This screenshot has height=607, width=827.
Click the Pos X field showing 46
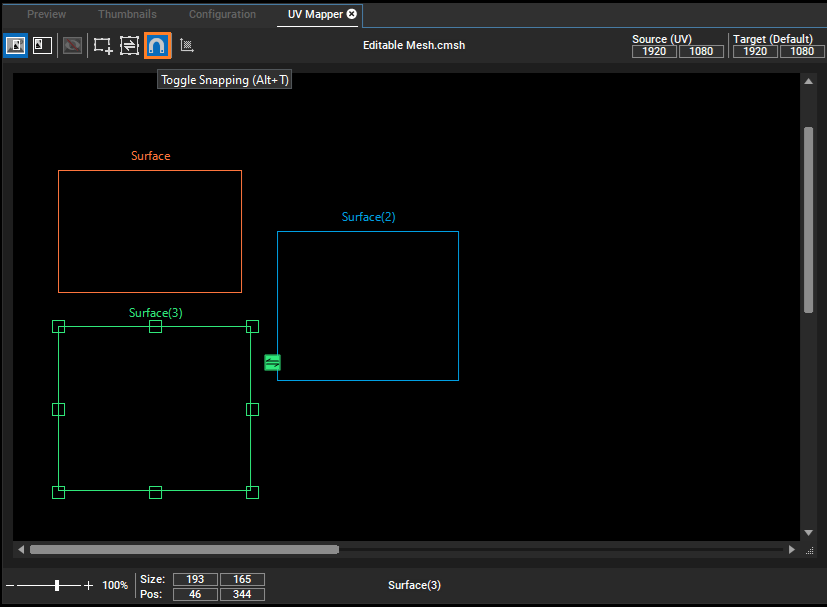pos(195,594)
